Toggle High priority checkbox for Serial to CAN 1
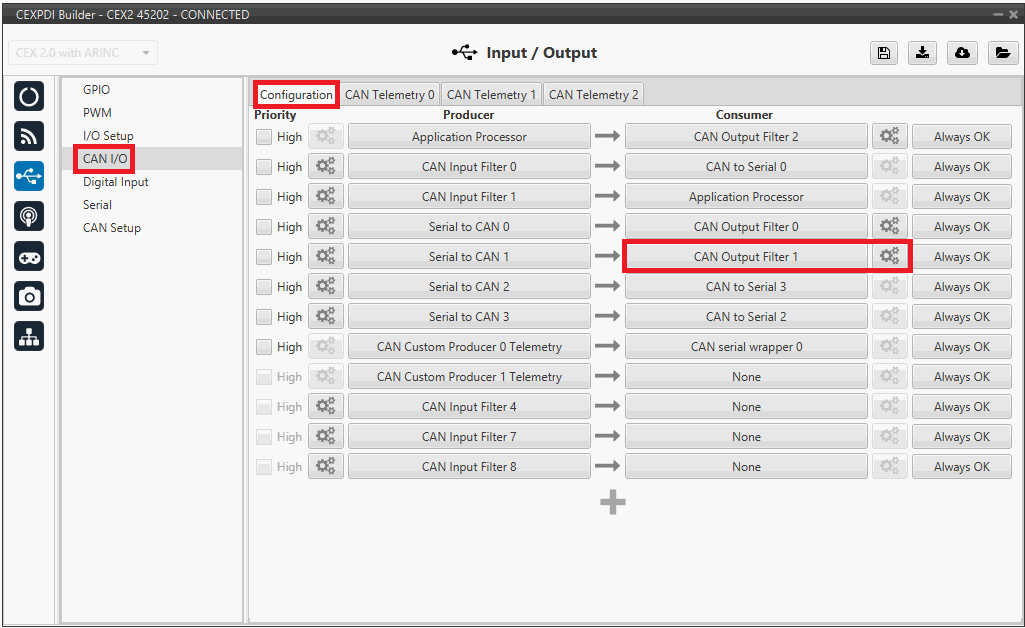 pos(264,257)
